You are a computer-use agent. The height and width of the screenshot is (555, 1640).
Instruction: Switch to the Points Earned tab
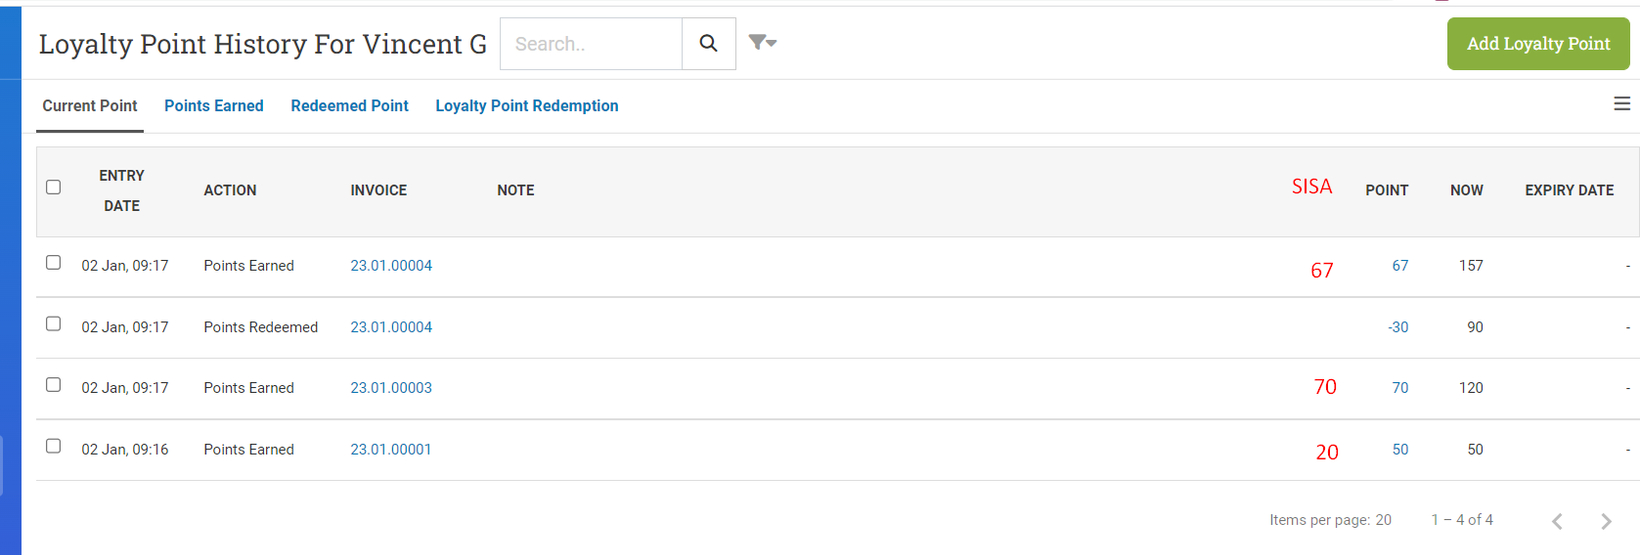pyautogui.click(x=214, y=106)
